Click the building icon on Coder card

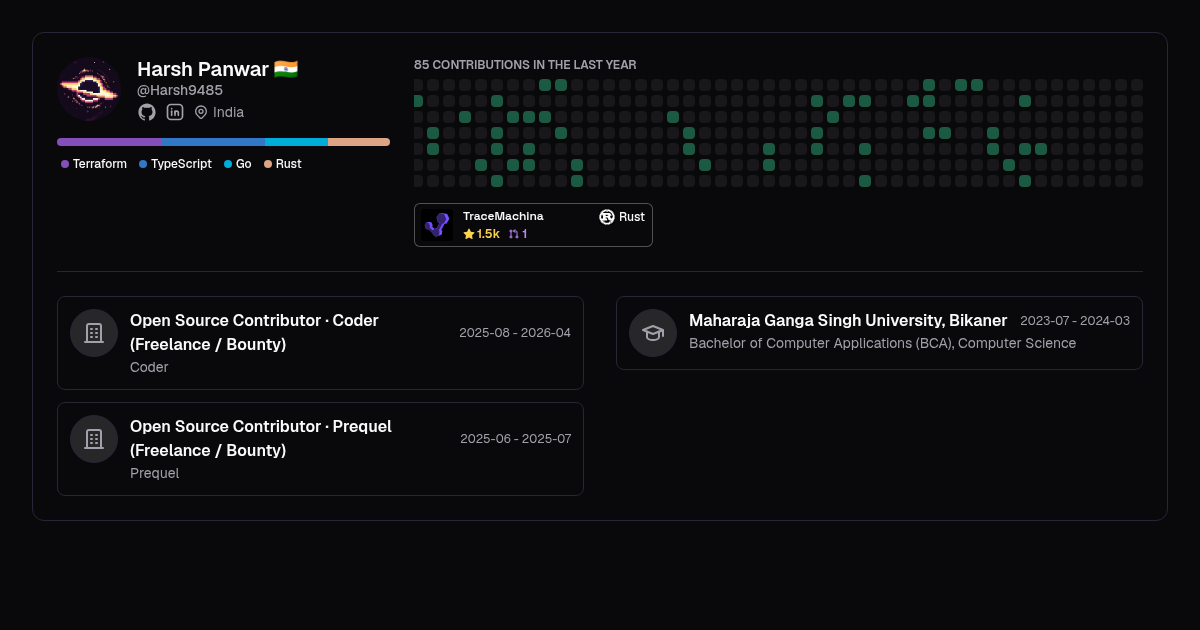click(94, 333)
